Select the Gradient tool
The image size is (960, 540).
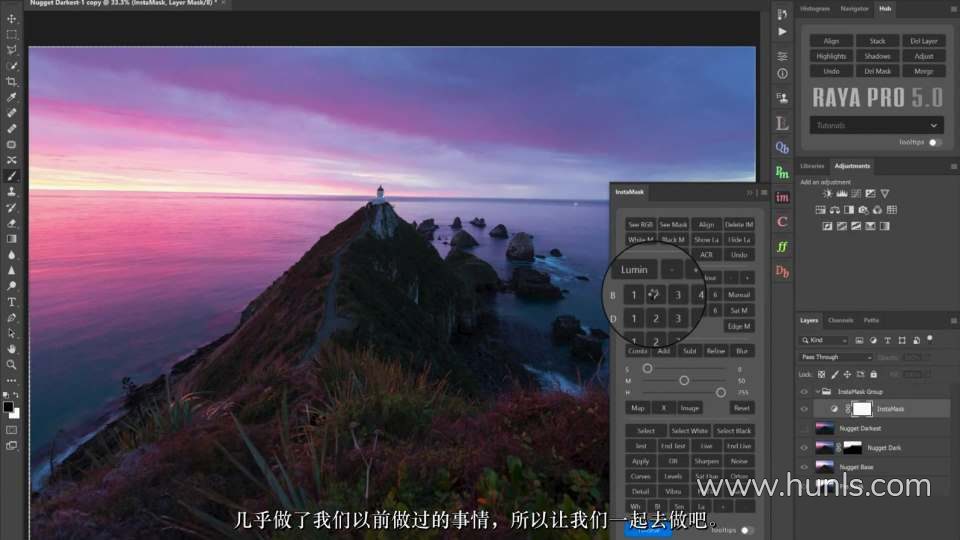[x=12, y=239]
